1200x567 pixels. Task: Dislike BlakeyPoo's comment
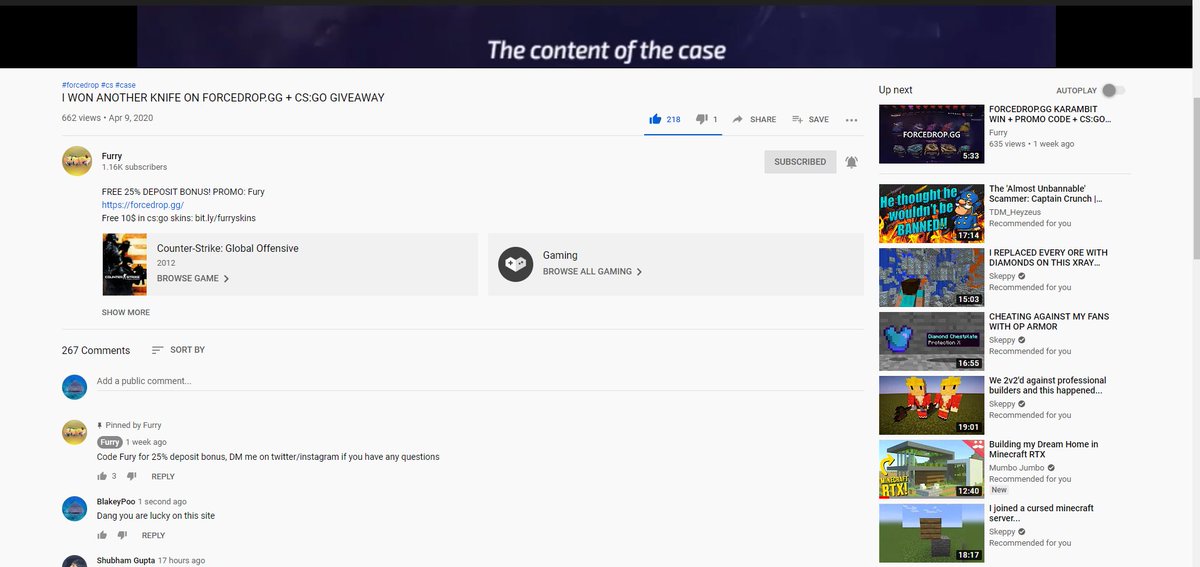pyautogui.click(x=122, y=535)
